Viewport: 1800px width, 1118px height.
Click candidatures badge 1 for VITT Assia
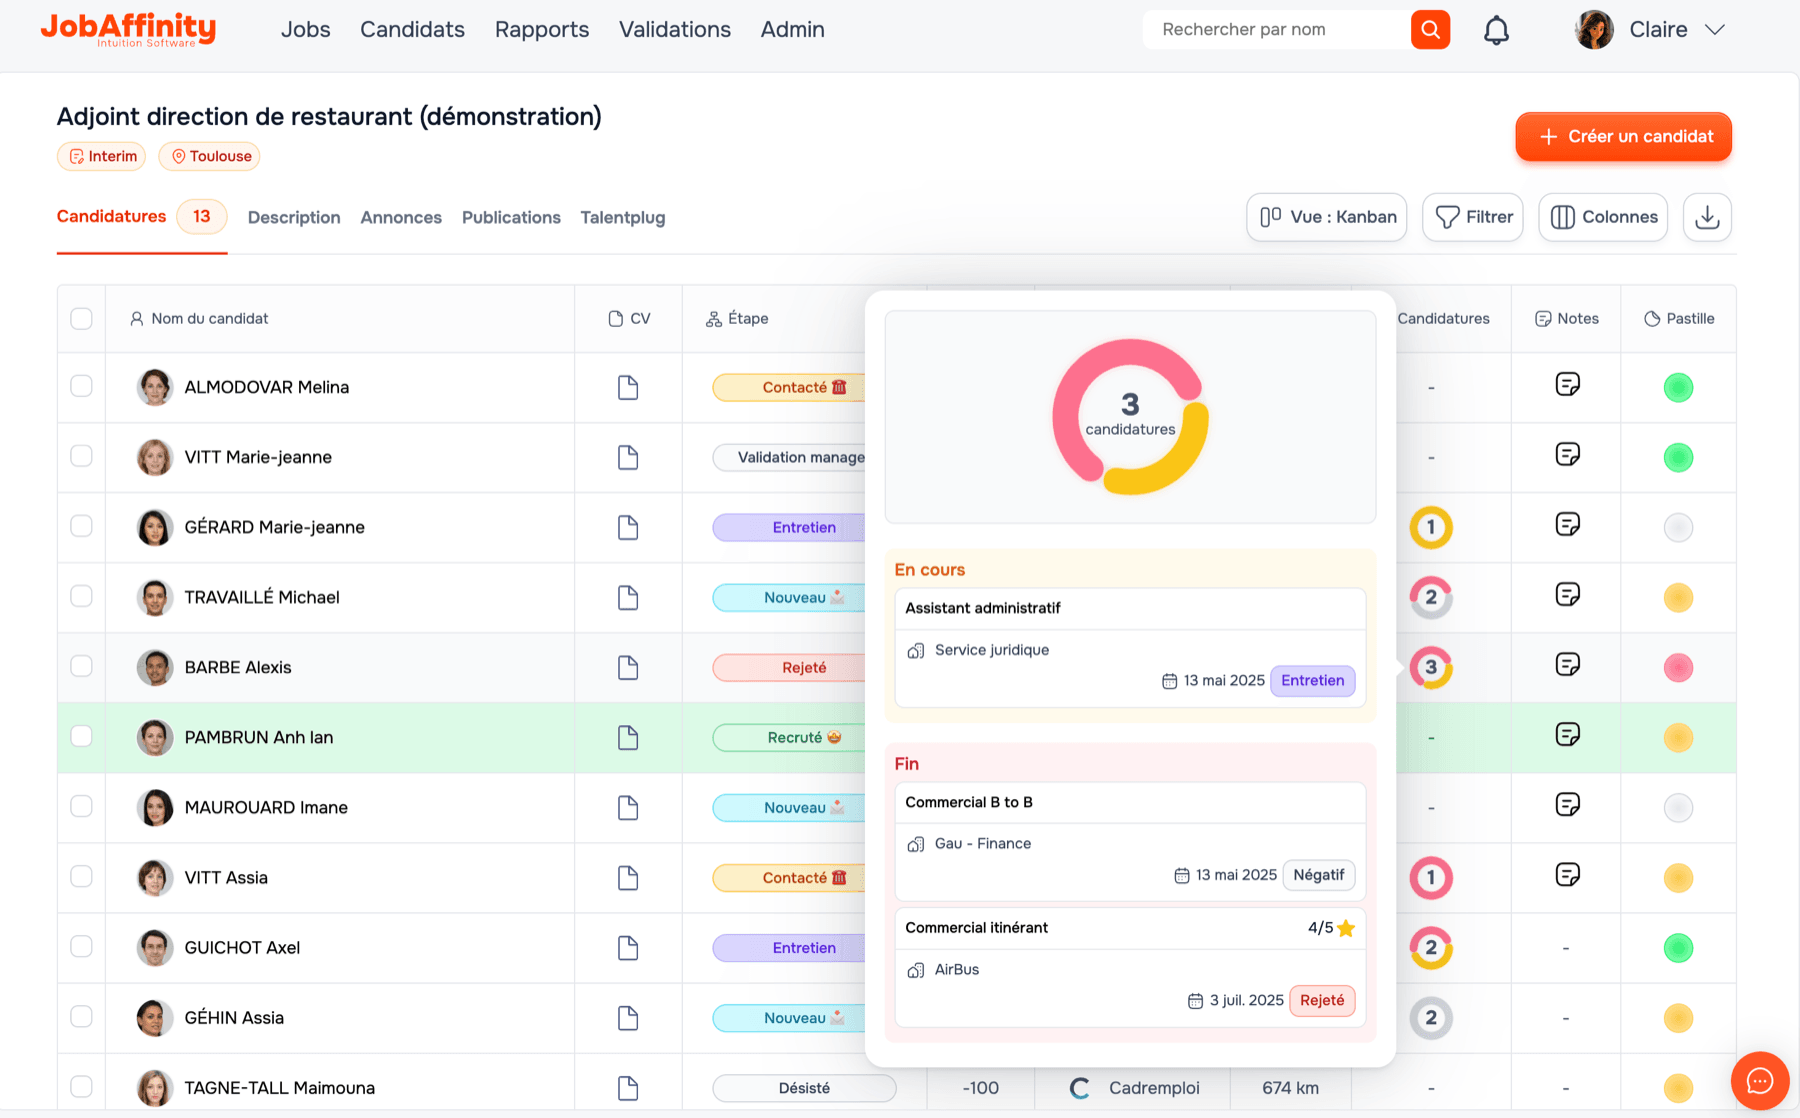[1431, 877]
